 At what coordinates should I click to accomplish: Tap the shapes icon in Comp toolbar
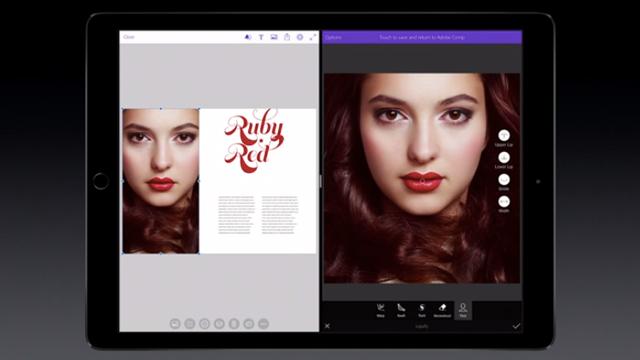247,37
